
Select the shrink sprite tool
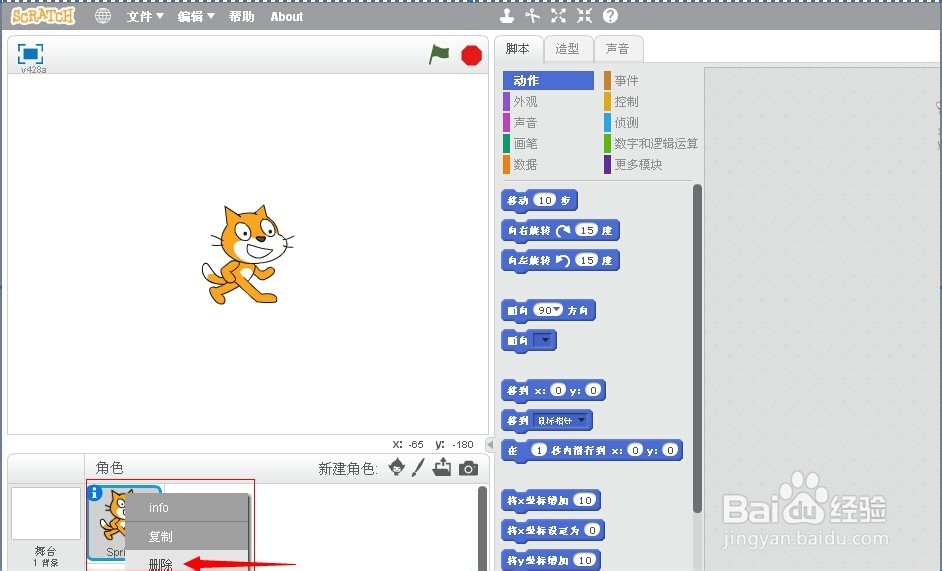tap(584, 16)
